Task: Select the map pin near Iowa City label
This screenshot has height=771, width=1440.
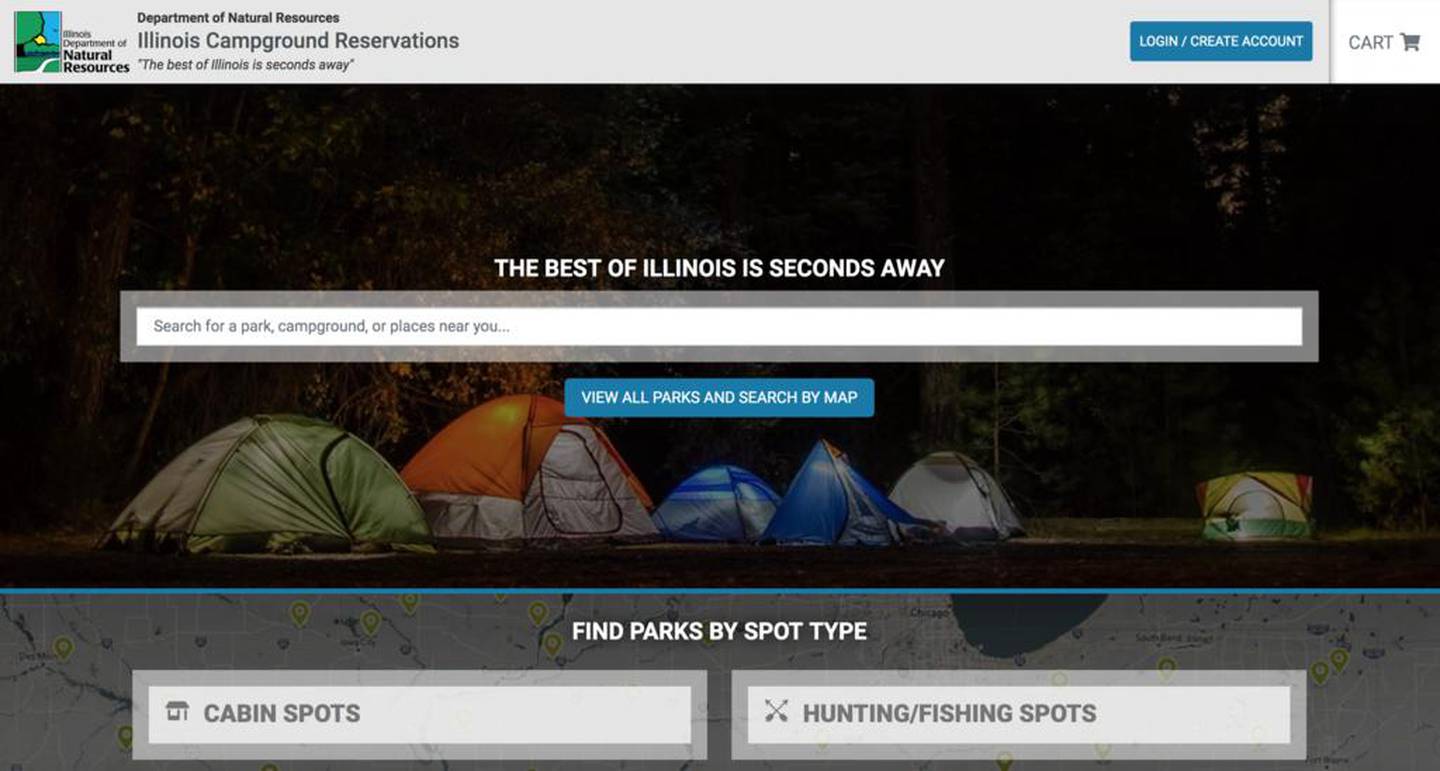Action: tap(370, 622)
